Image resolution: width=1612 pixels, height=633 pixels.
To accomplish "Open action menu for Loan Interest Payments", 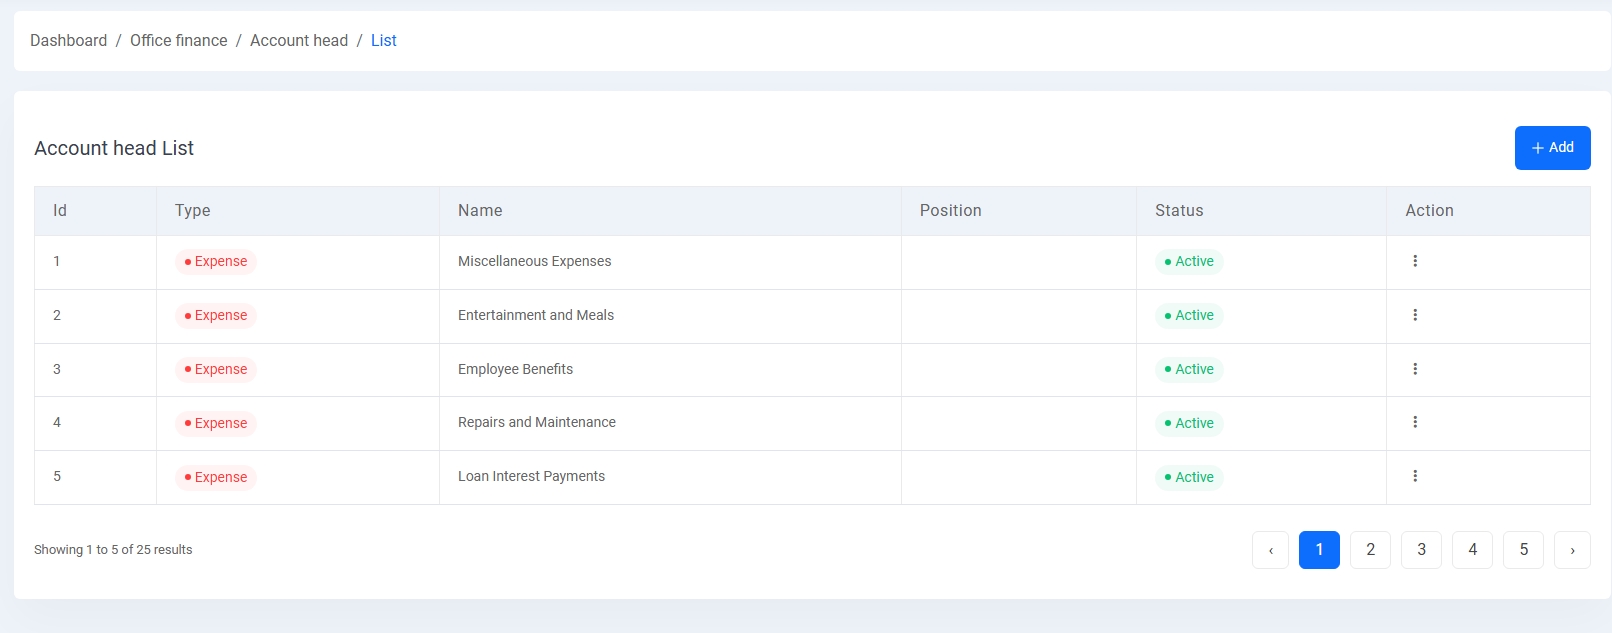I will point(1414,476).
